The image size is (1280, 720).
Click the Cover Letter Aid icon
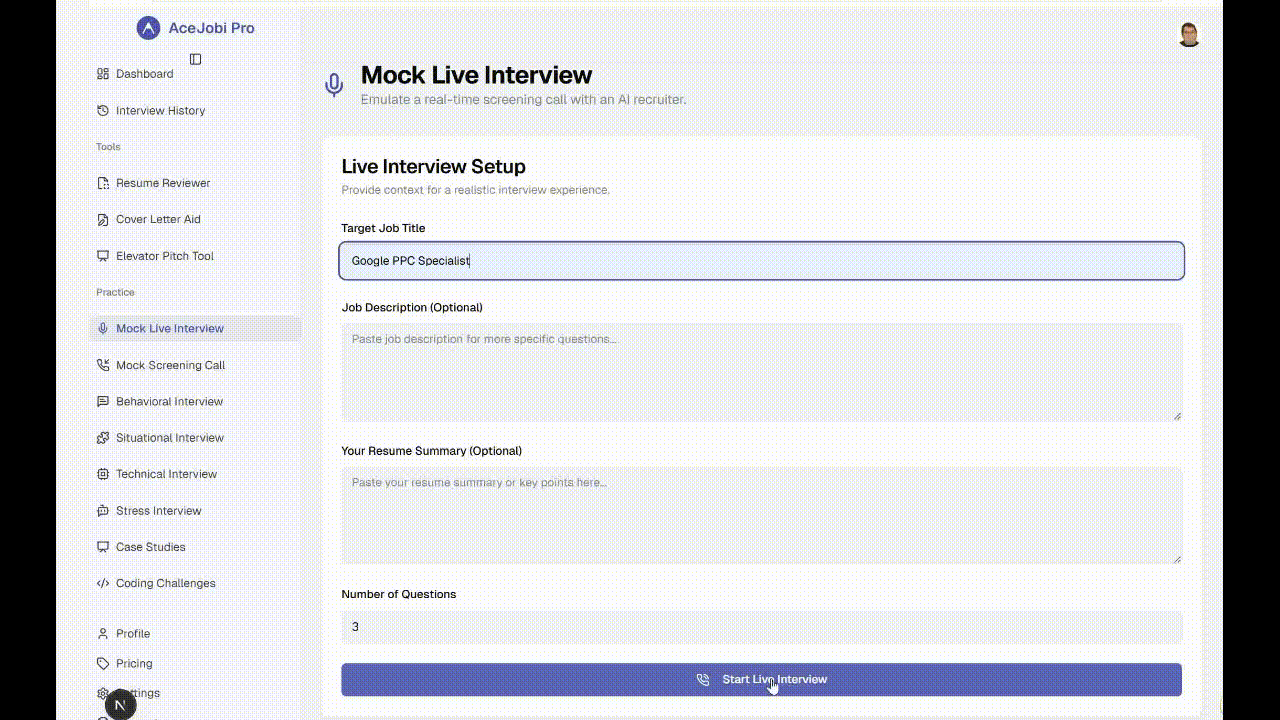tap(103, 220)
